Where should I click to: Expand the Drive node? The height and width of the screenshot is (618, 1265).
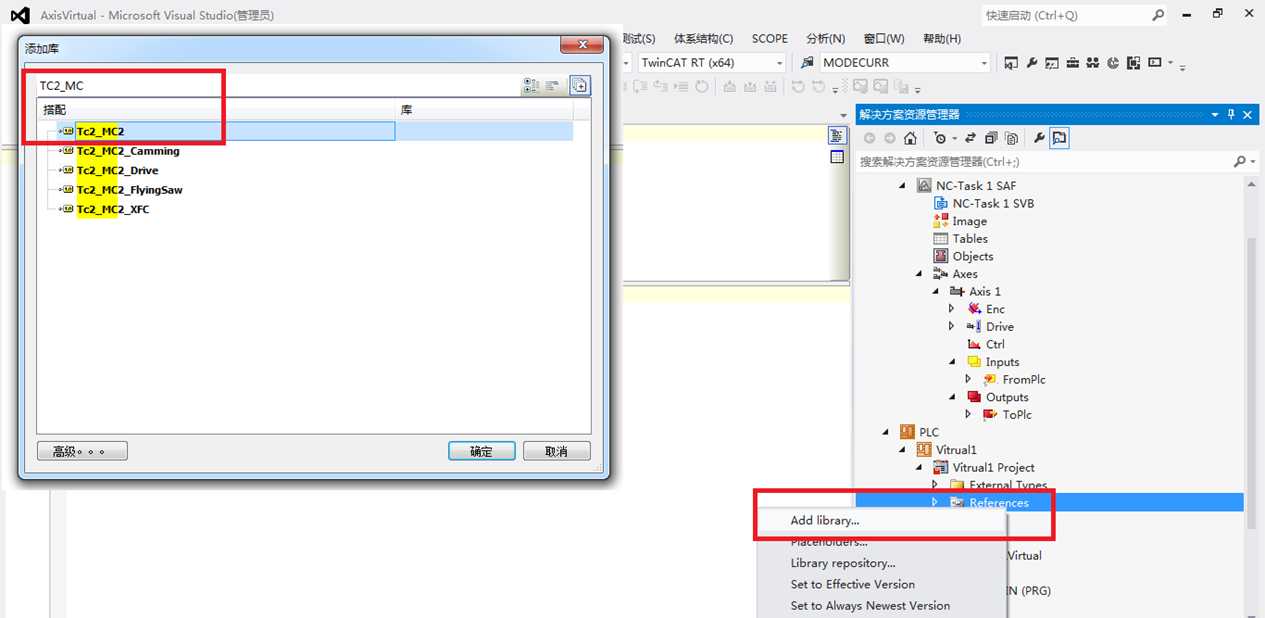pyautogui.click(x=952, y=327)
